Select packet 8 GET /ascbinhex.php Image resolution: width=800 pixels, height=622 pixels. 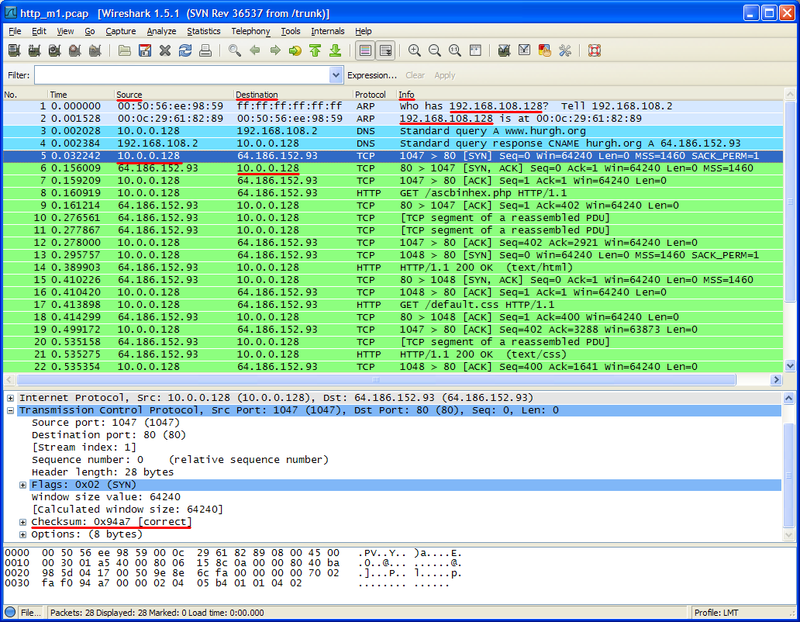pyautogui.click(x=393, y=193)
